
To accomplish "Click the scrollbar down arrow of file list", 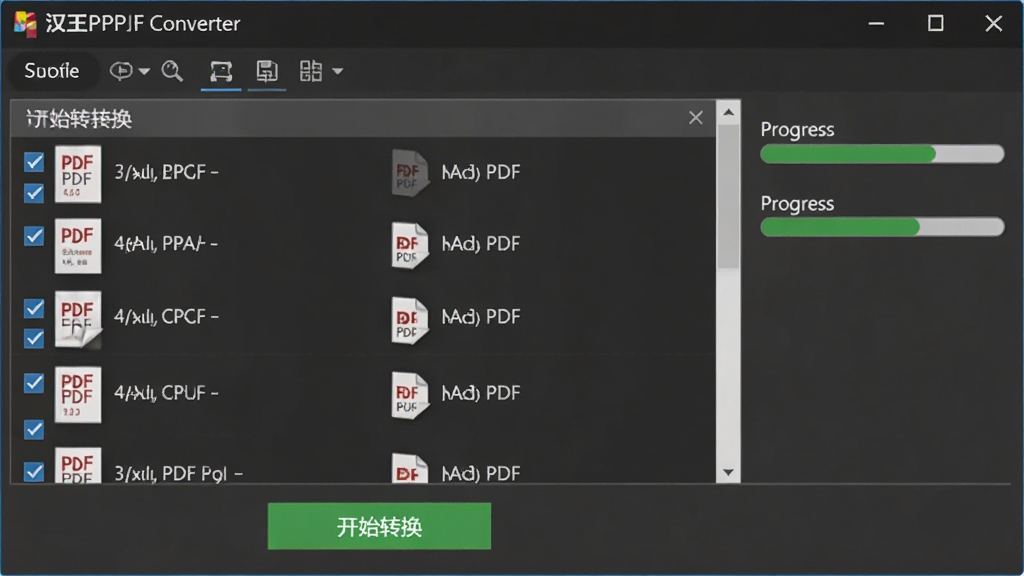I will (x=728, y=472).
